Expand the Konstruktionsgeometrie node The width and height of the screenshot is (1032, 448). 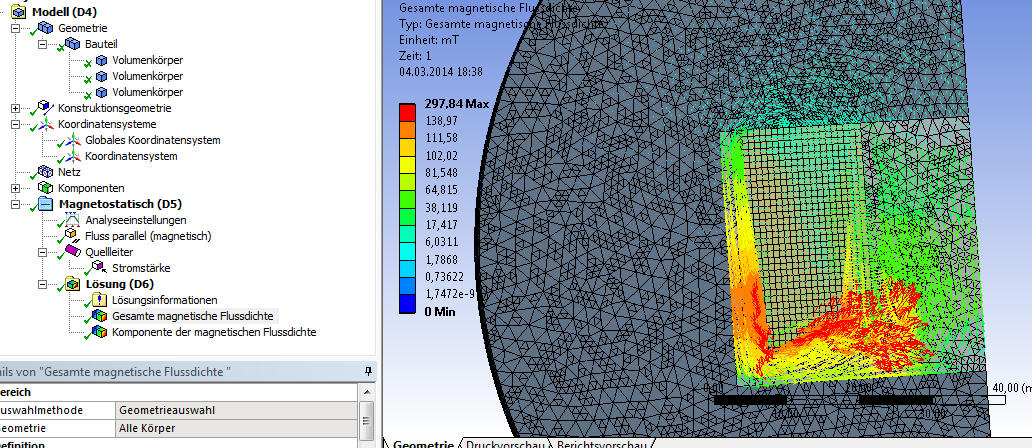pyautogui.click(x=16, y=108)
